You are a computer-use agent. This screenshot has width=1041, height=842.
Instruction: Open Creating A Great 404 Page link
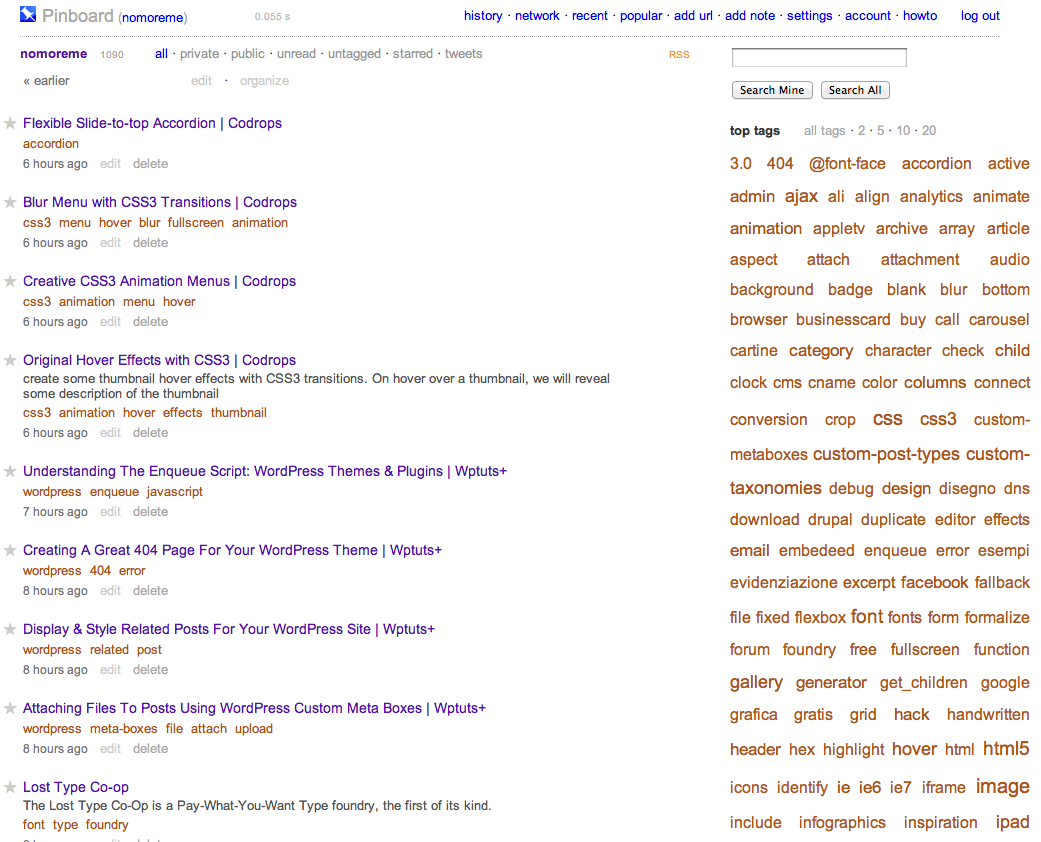pos(232,550)
